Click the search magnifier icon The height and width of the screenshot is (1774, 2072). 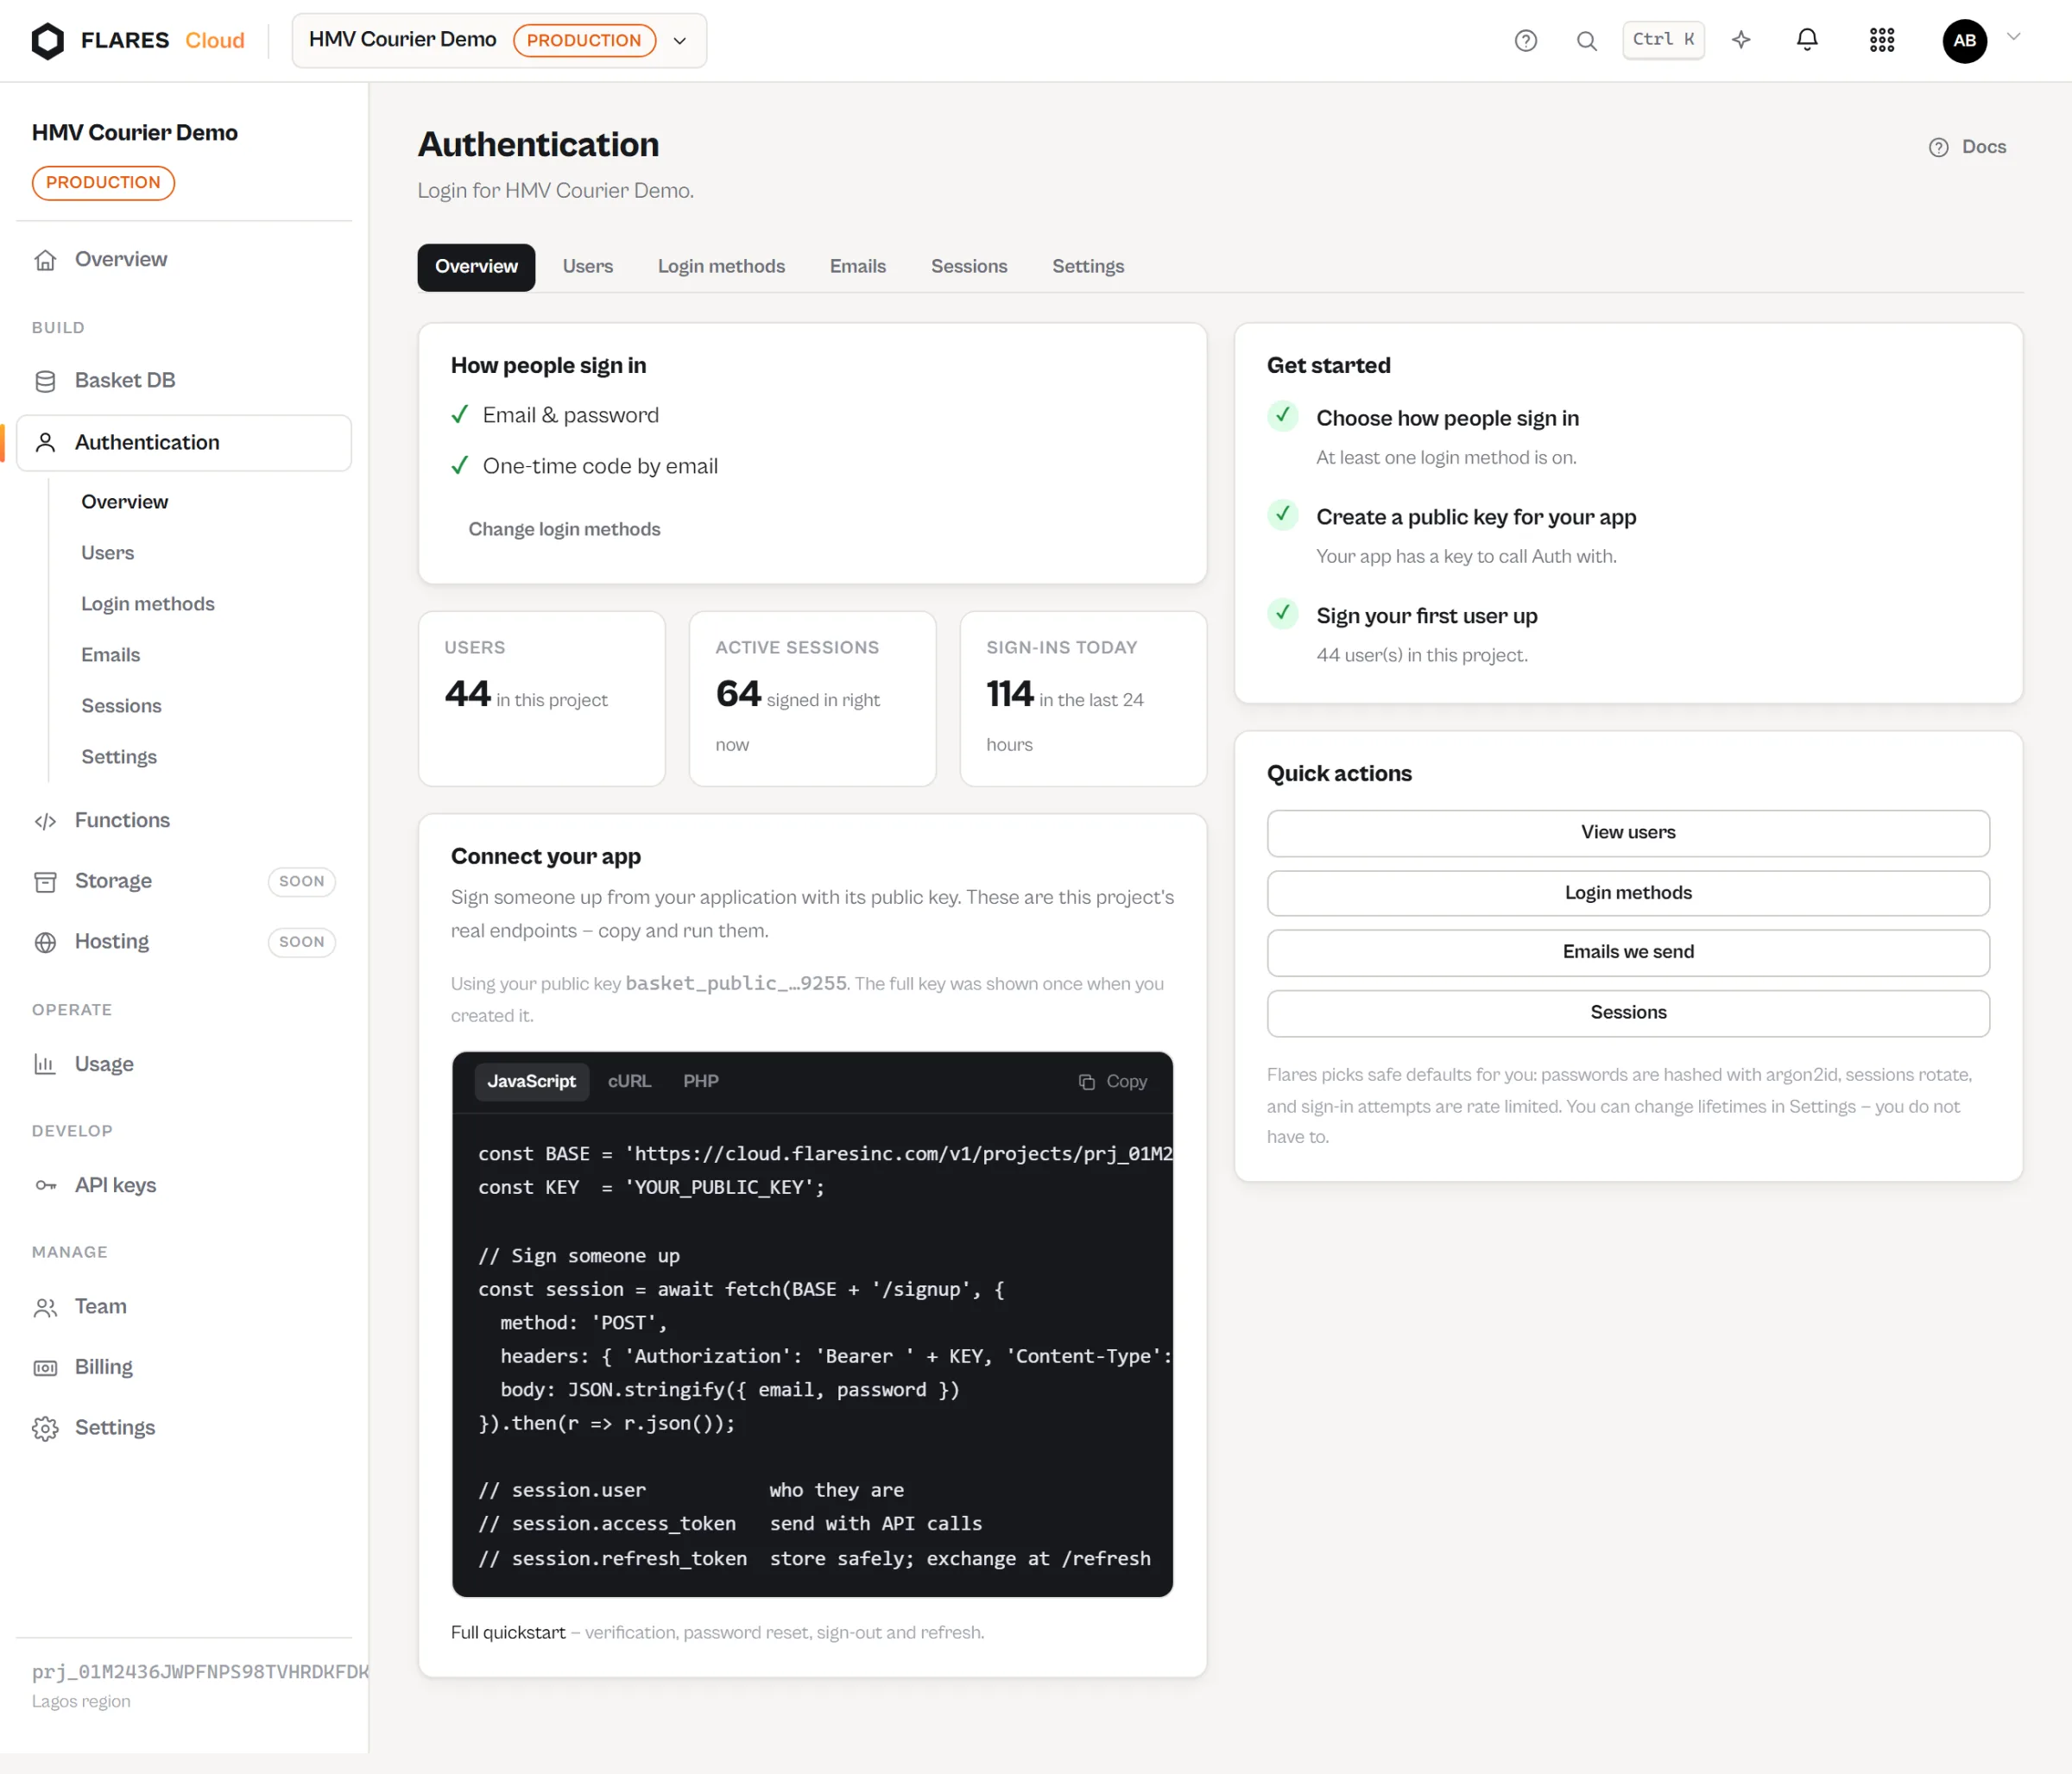point(1586,40)
